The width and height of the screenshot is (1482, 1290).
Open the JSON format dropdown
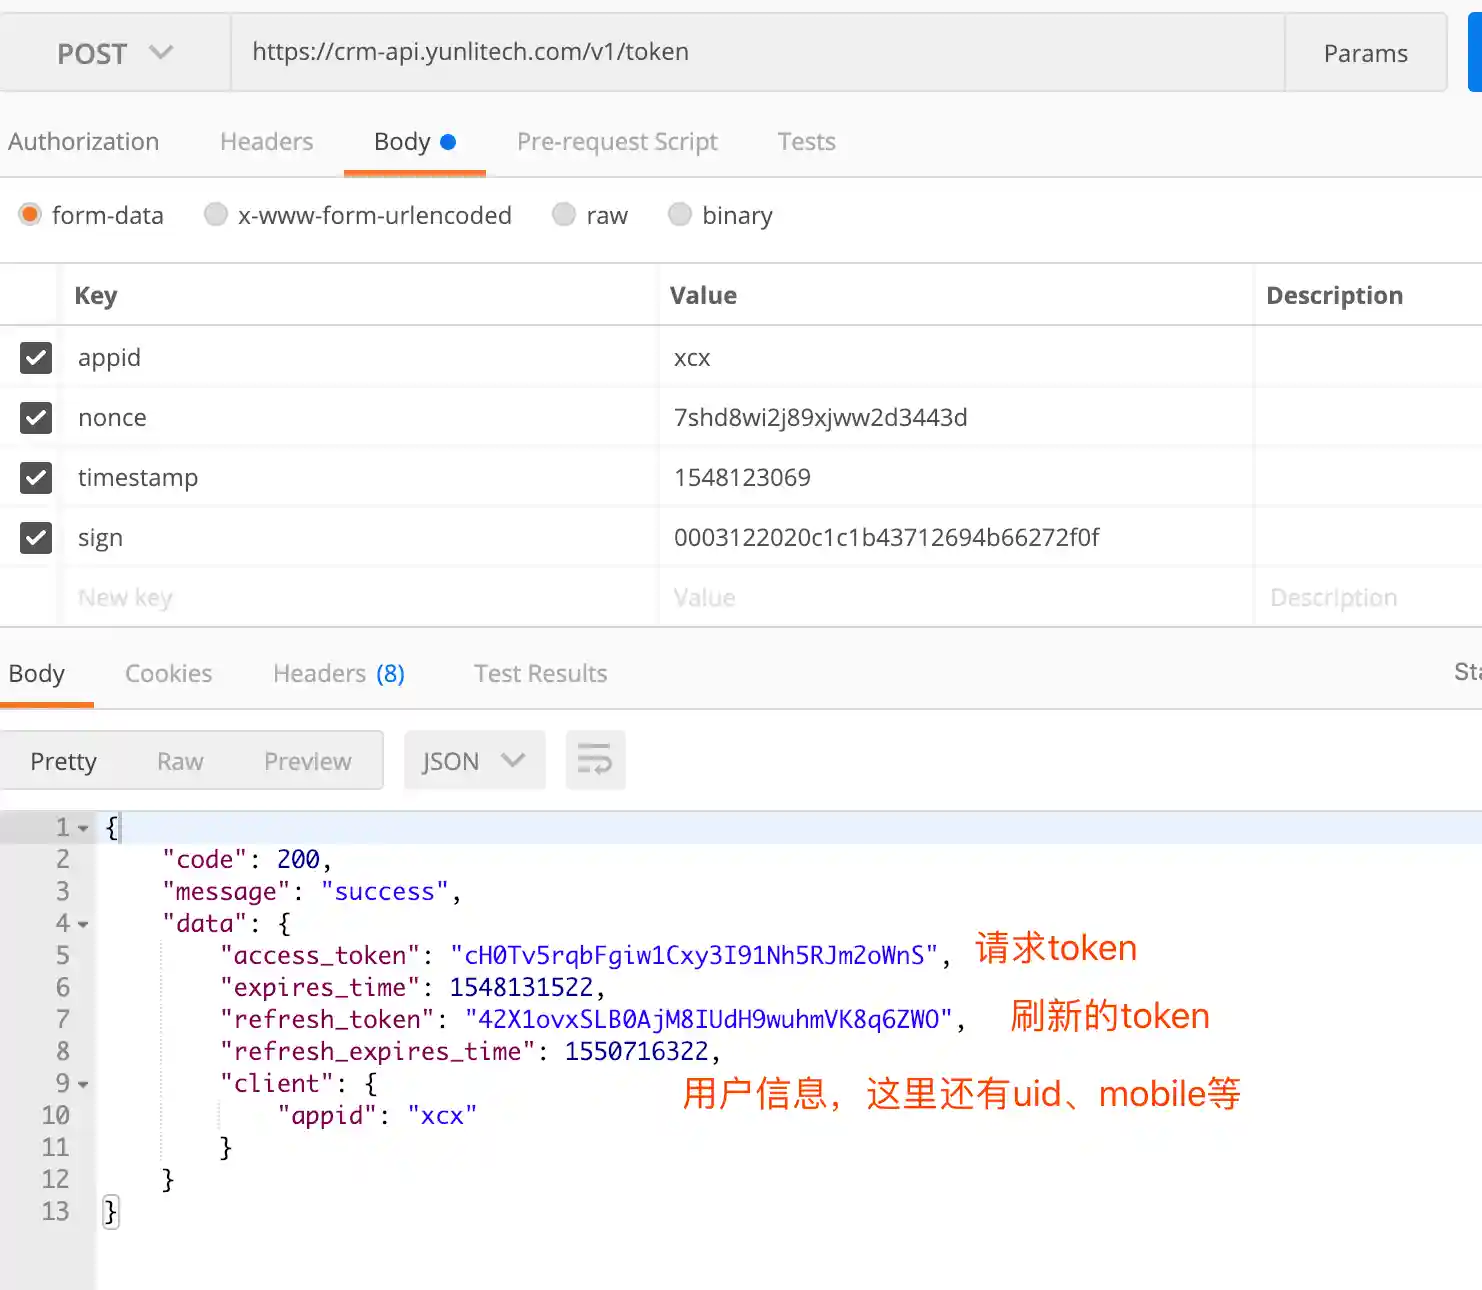coord(474,761)
